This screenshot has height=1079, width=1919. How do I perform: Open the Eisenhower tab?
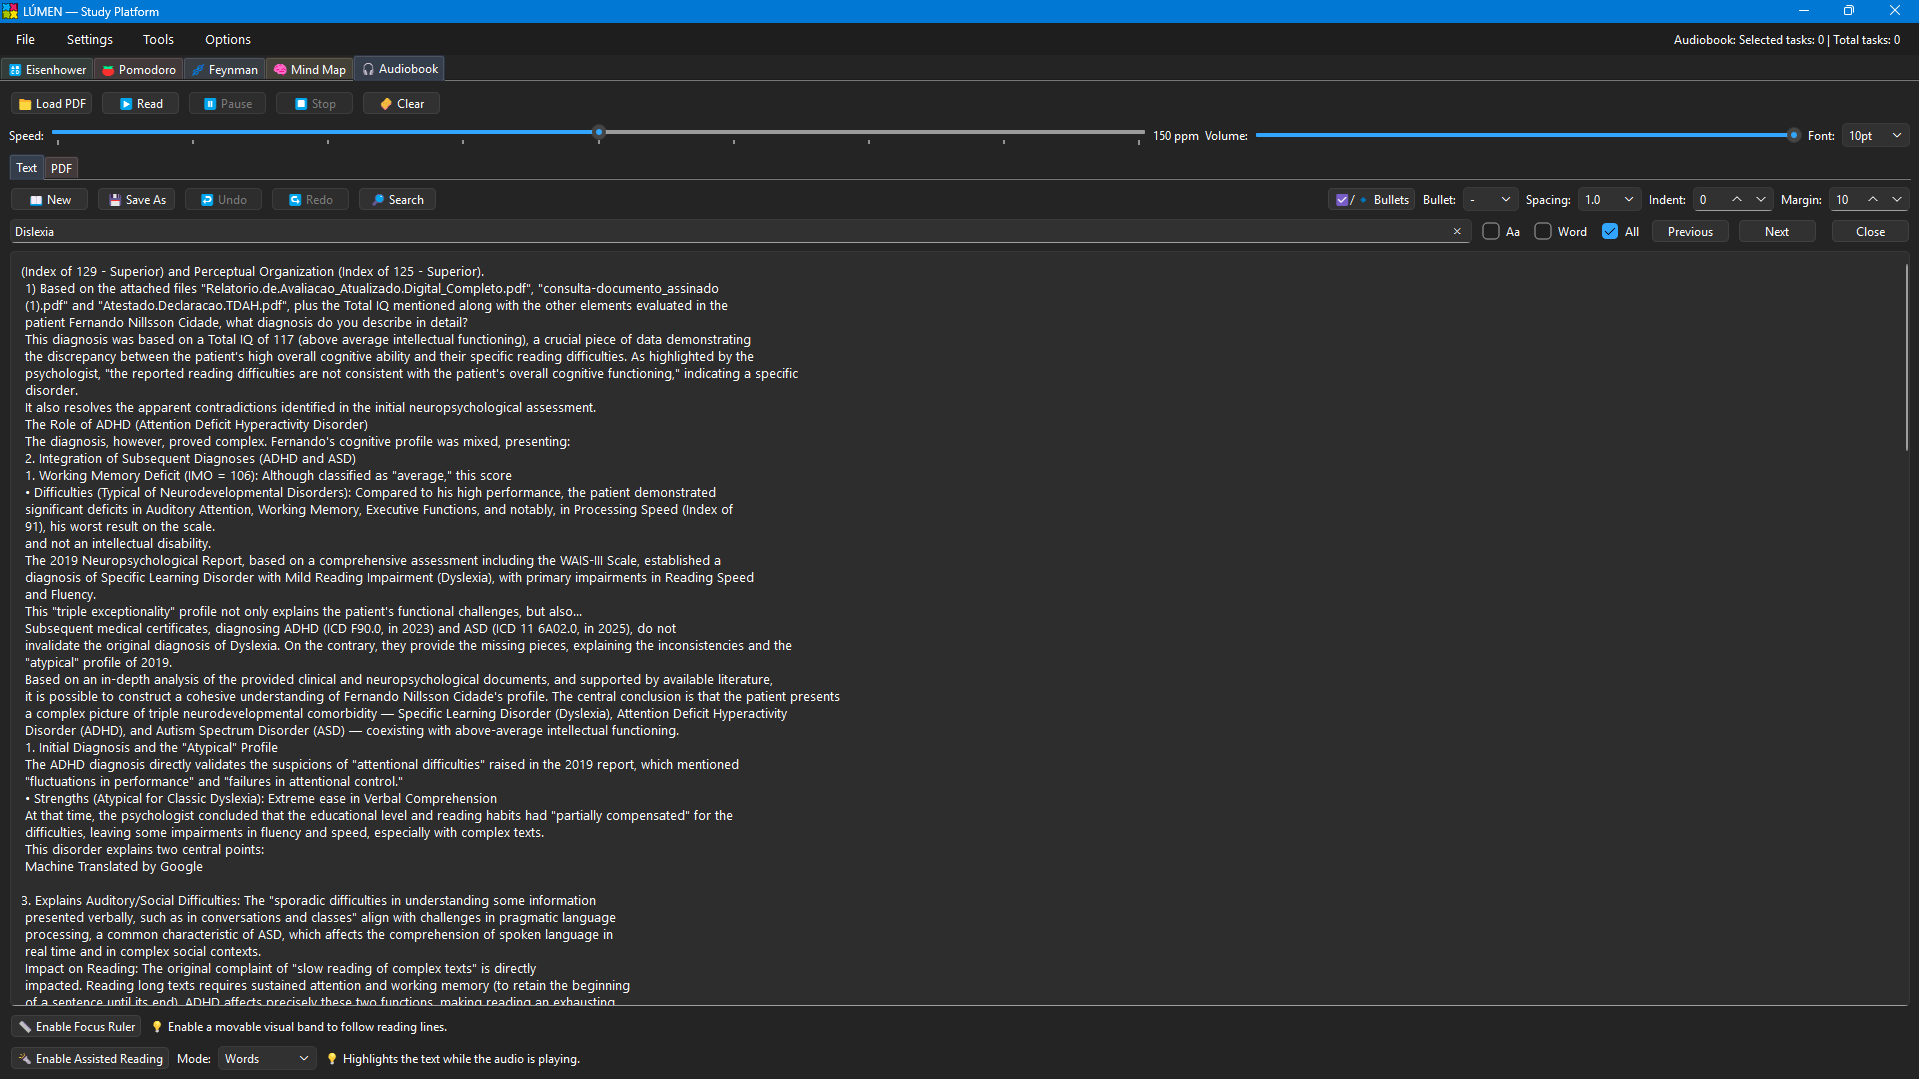pyautogui.click(x=48, y=69)
